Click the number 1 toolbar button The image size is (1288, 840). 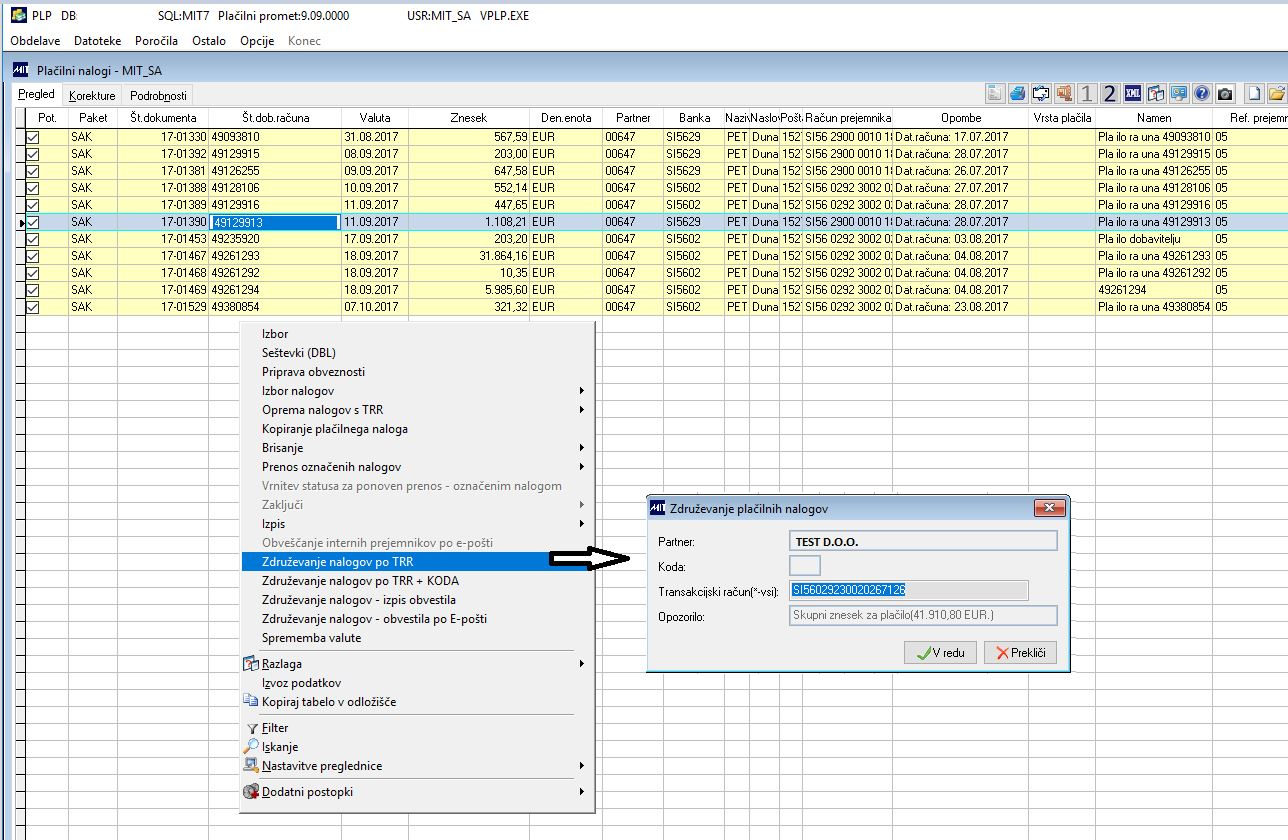pos(1087,94)
